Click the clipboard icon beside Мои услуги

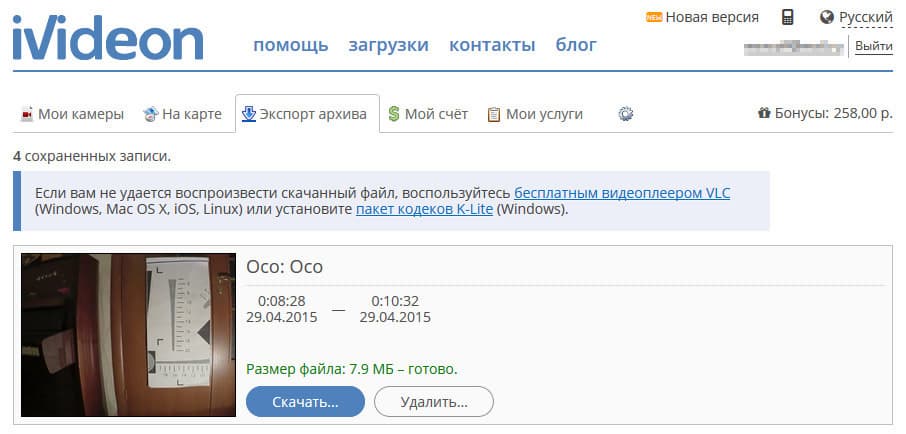[493, 114]
